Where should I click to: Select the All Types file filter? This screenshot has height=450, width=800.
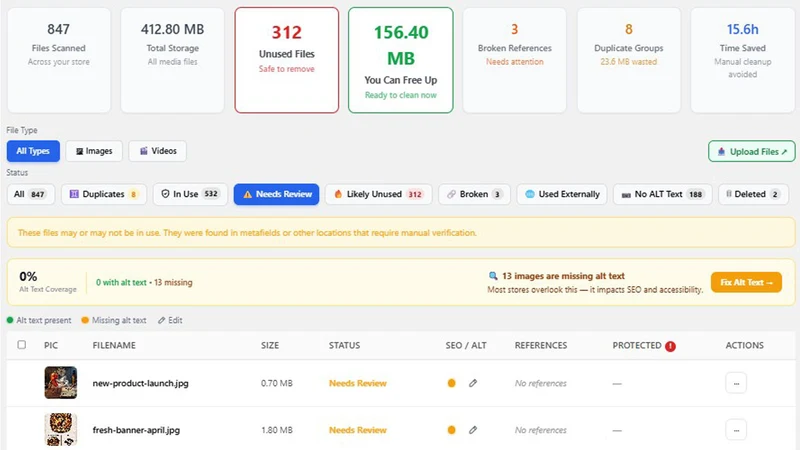(x=33, y=151)
